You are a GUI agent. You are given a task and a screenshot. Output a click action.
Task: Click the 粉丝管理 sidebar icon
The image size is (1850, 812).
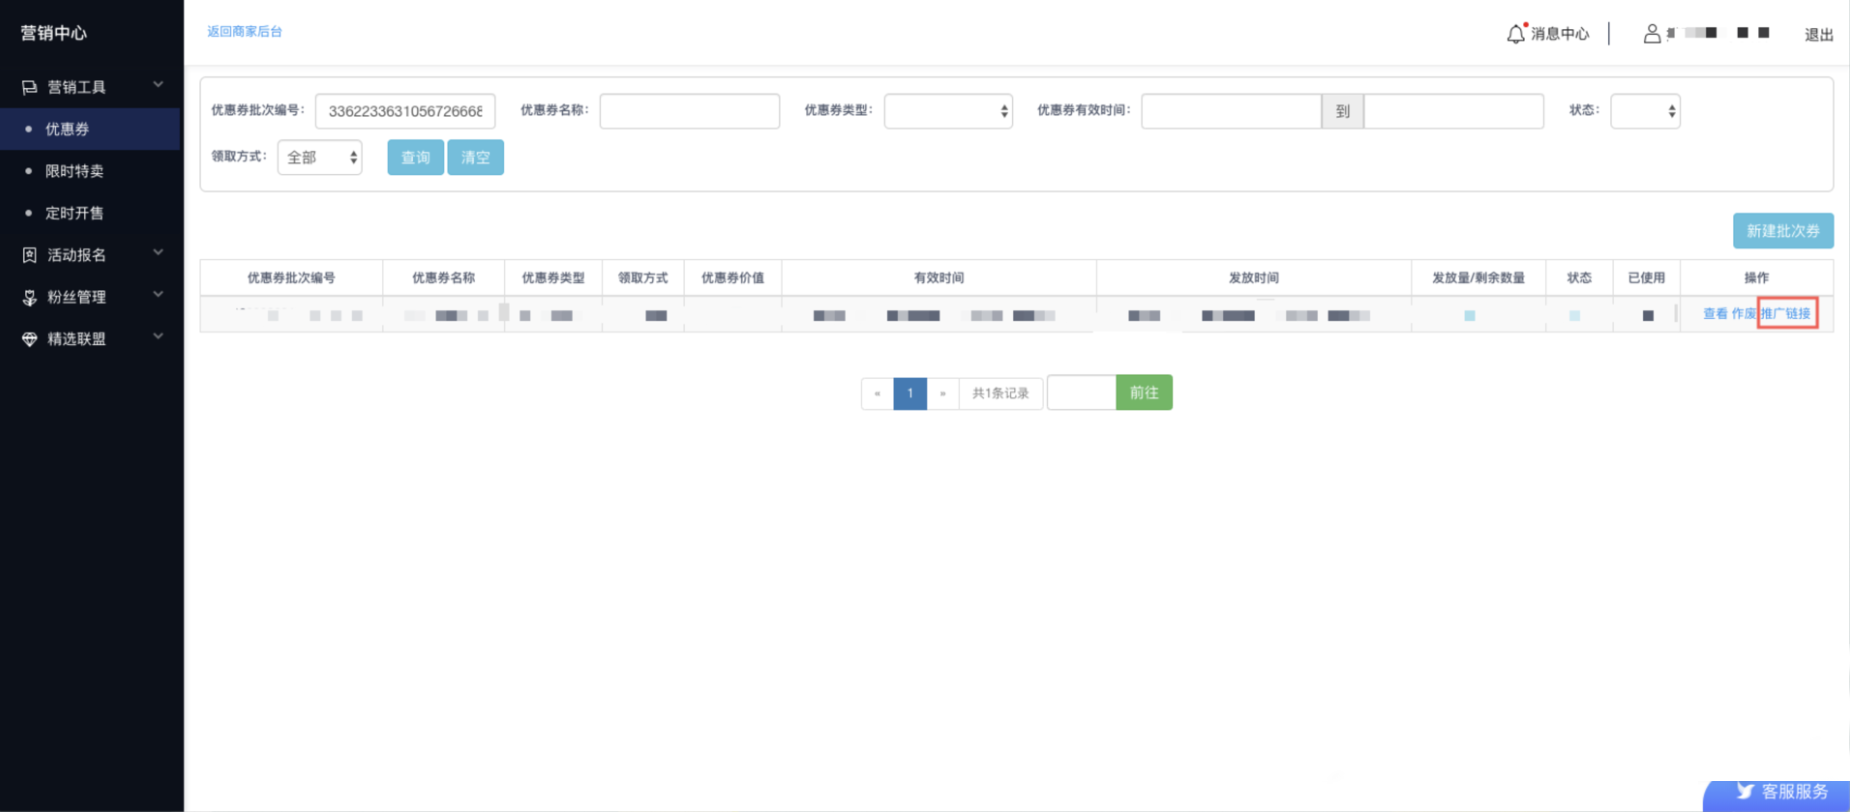pyautogui.click(x=29, y=297)
